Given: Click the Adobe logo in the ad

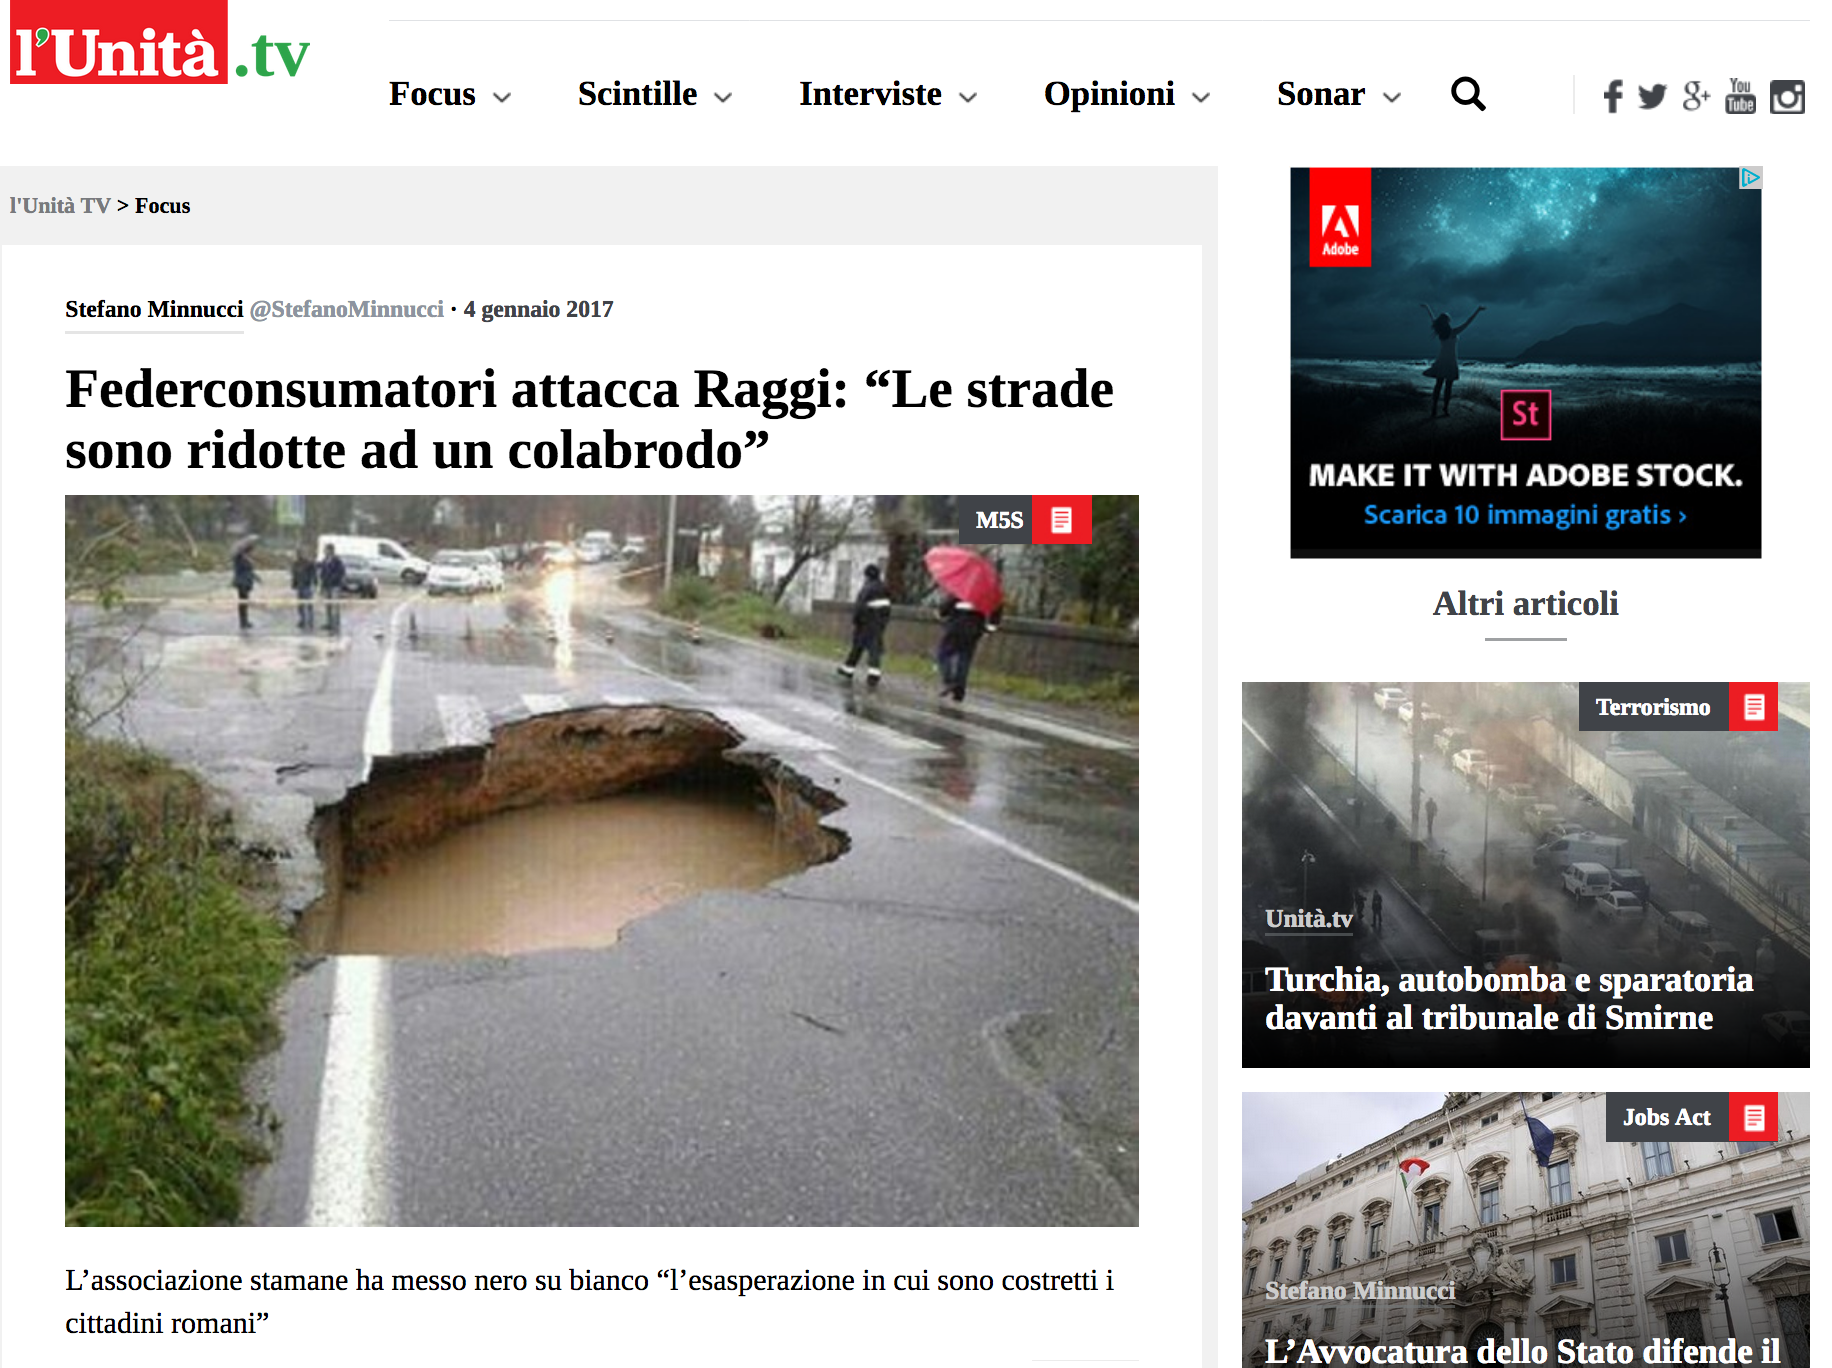Looking at the screenshot, I should [x=1340, y=218].
